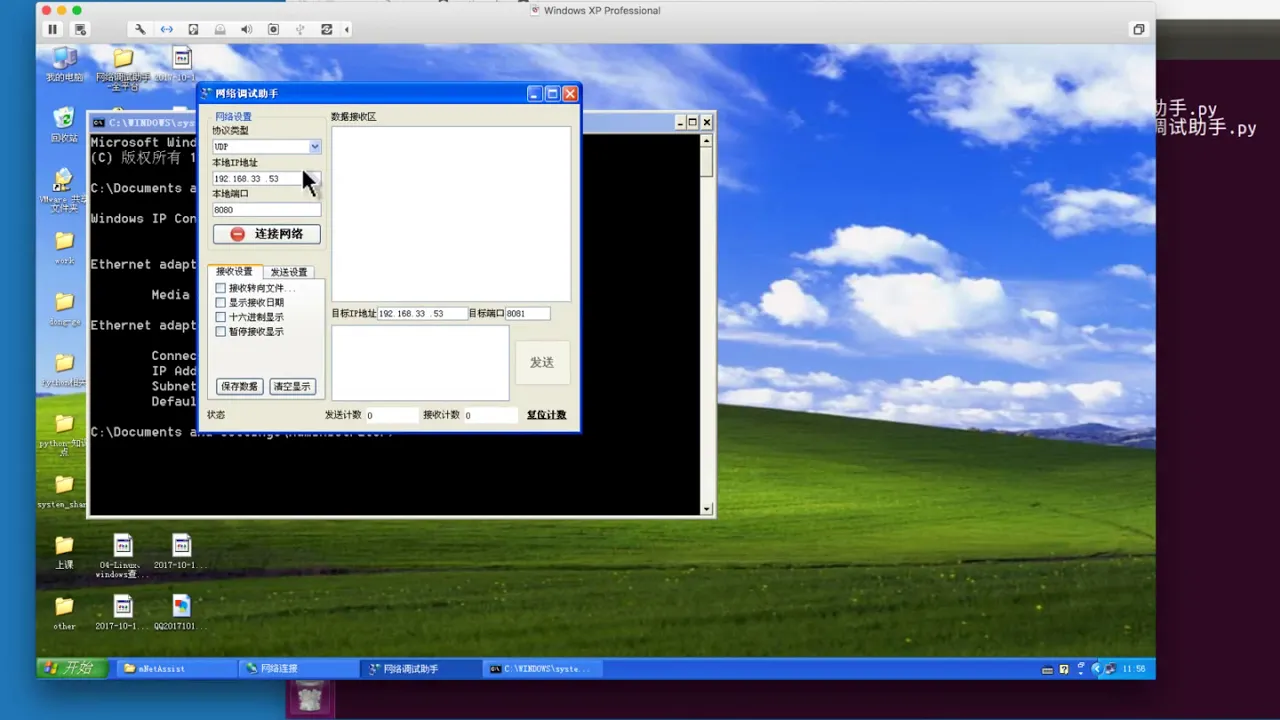Select QQ2017101 image file icon
This screenshot has height=720, width=1280.
[x=181, y=613]
